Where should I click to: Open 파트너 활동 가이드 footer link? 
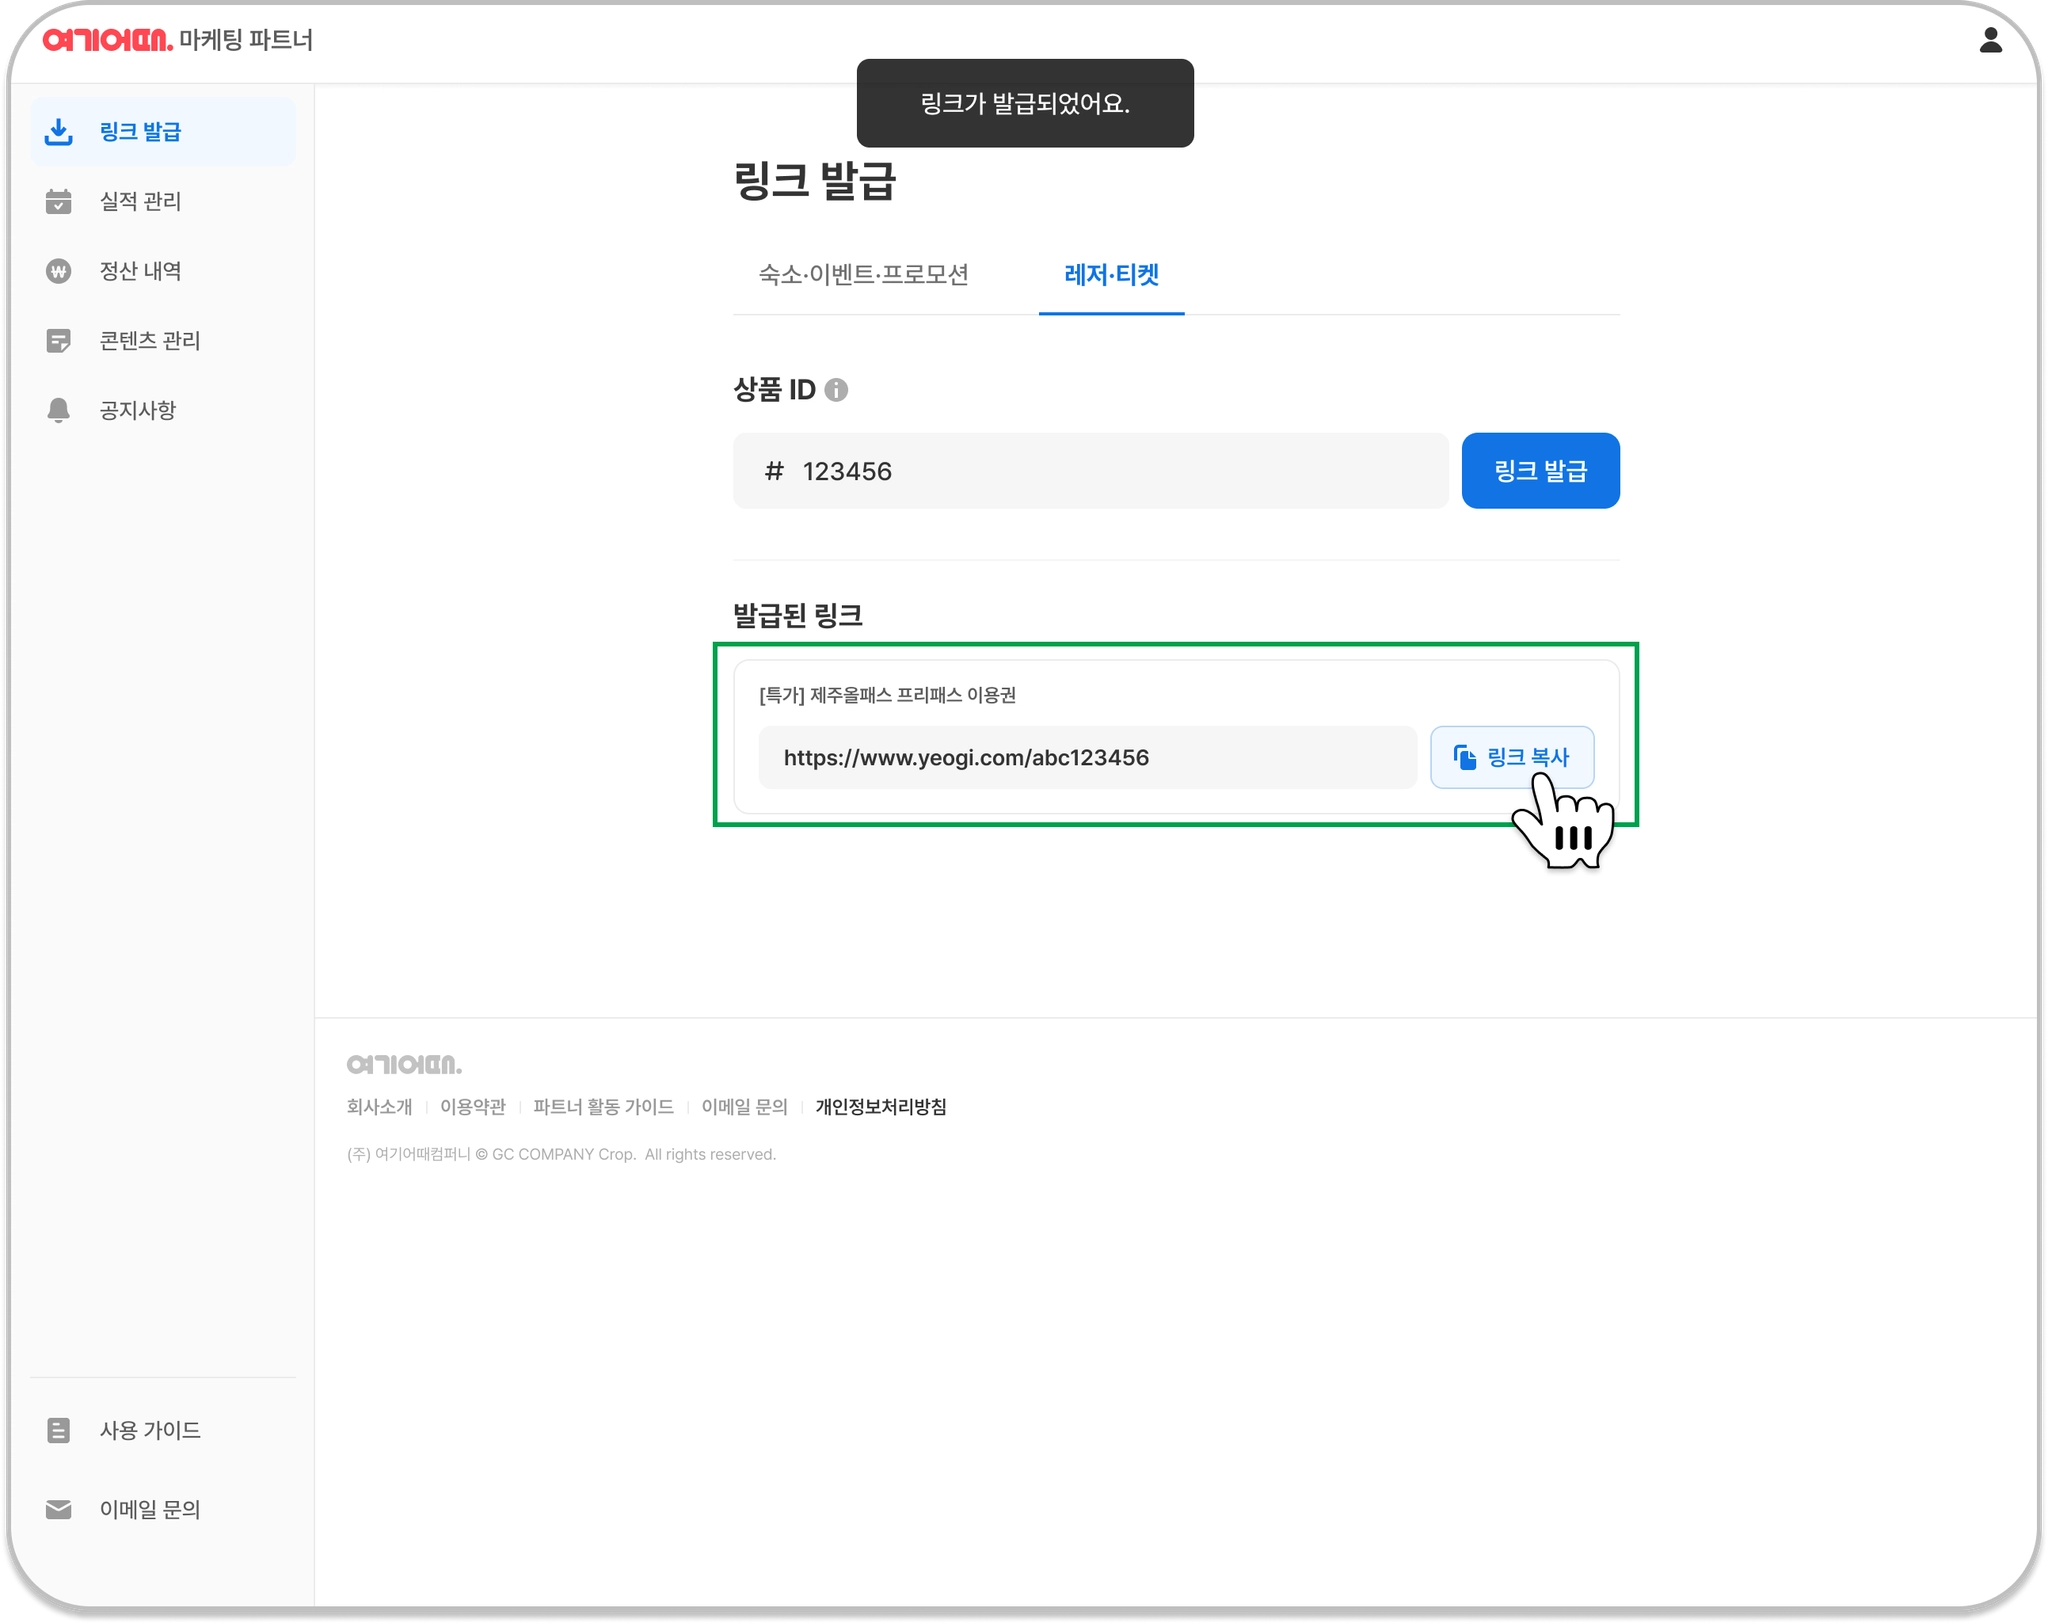(x=603, y=1107)
